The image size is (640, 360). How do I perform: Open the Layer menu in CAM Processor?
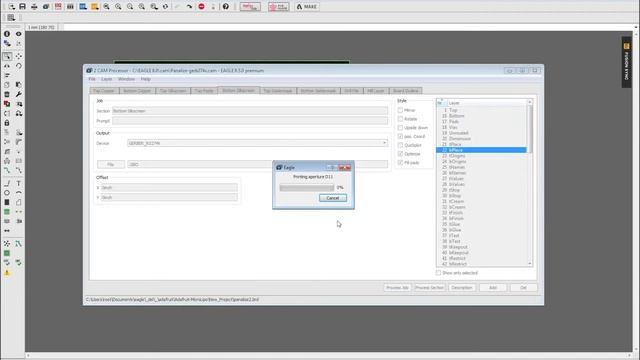pyautogui.click(x=107, y=79)
